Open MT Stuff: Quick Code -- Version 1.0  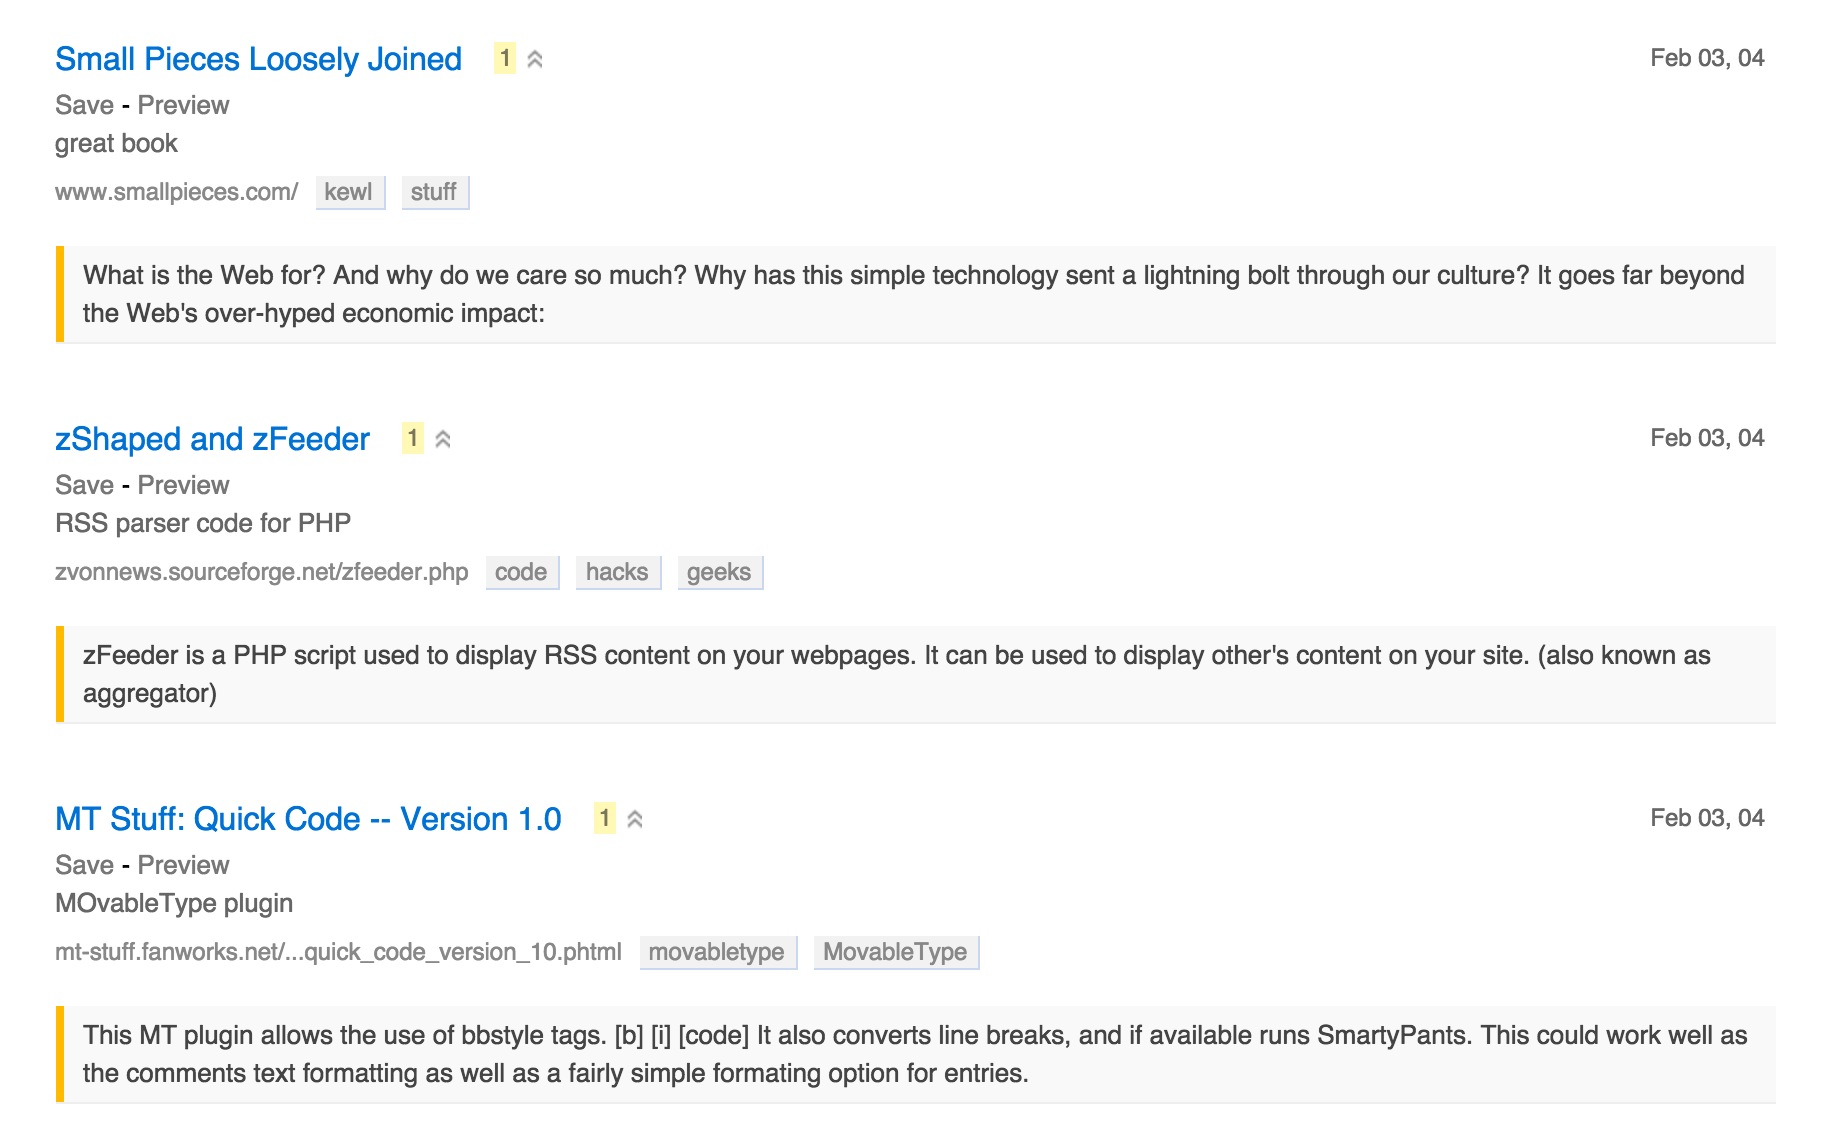(x=308, y=819)
